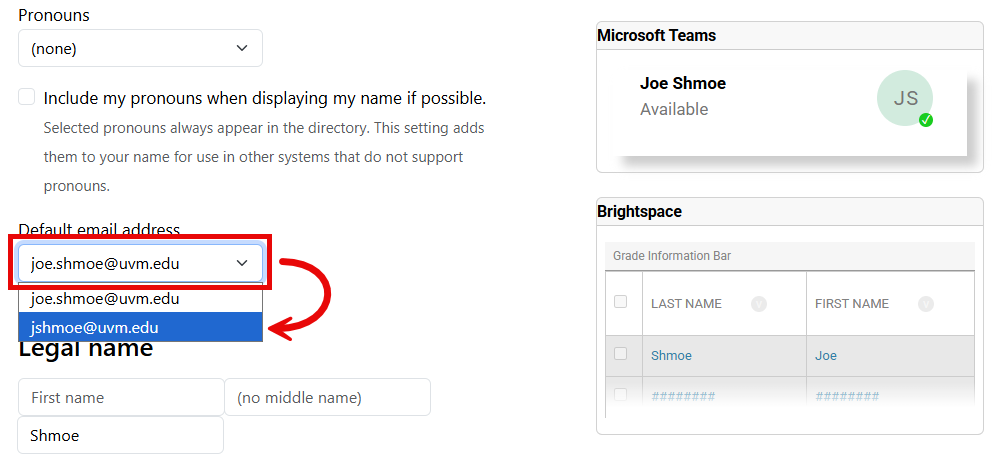The height and width of the screenshot is (460, 1004).
Task: Enable the Include my pronouns checkbox
Action: pos(27,97)
